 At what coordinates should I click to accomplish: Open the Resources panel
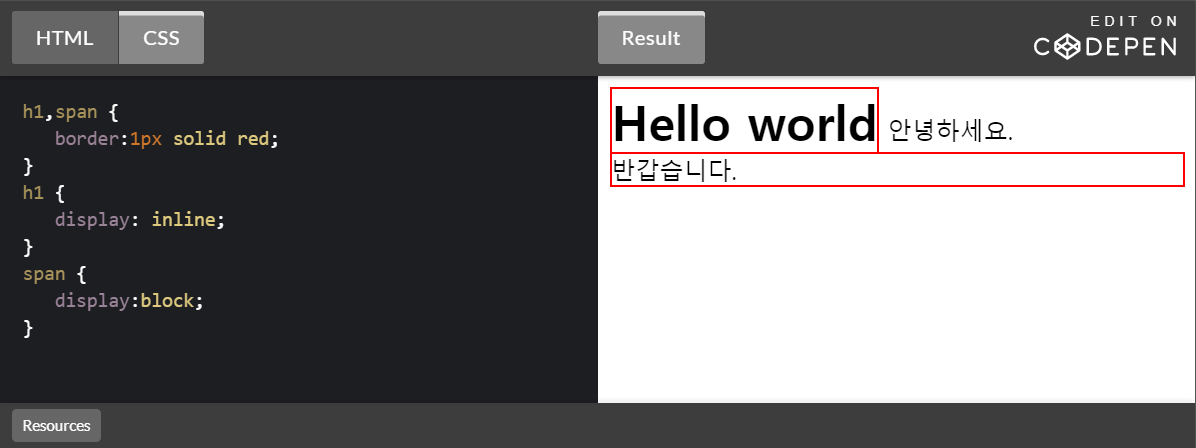56,425
